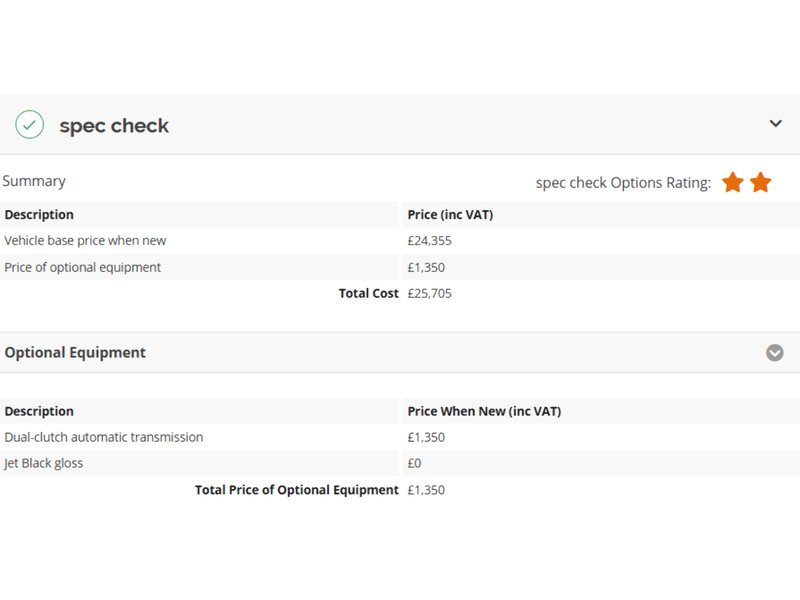The image size is (800, 600).
Task: Collapse the spec check section chevron
Action: coord(775,123)
